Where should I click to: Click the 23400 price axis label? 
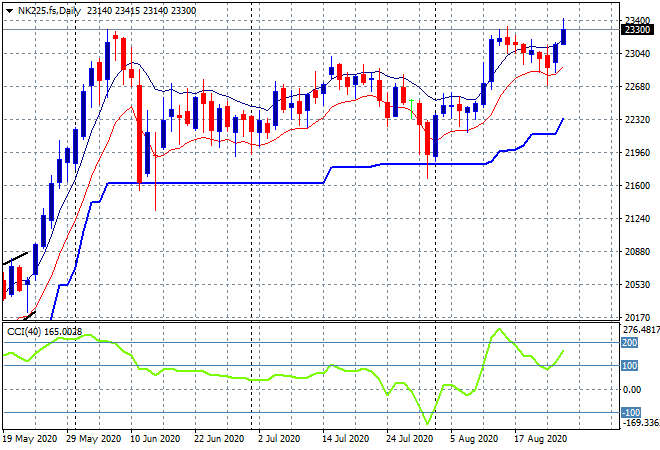[x=637, y=21]
